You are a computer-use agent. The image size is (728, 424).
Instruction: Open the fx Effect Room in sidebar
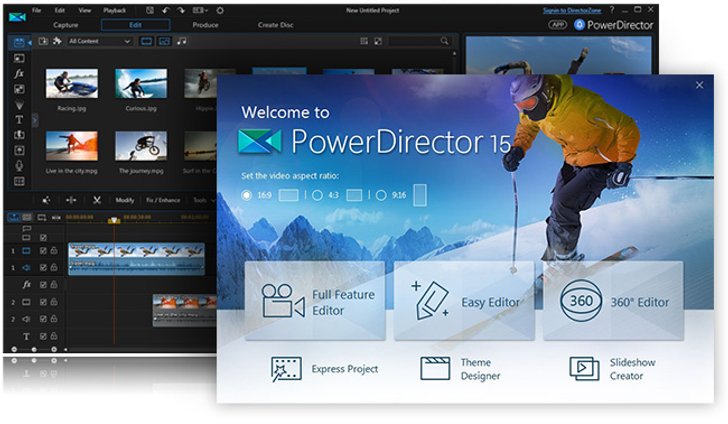pyautogui.click(x=19, y=73)
